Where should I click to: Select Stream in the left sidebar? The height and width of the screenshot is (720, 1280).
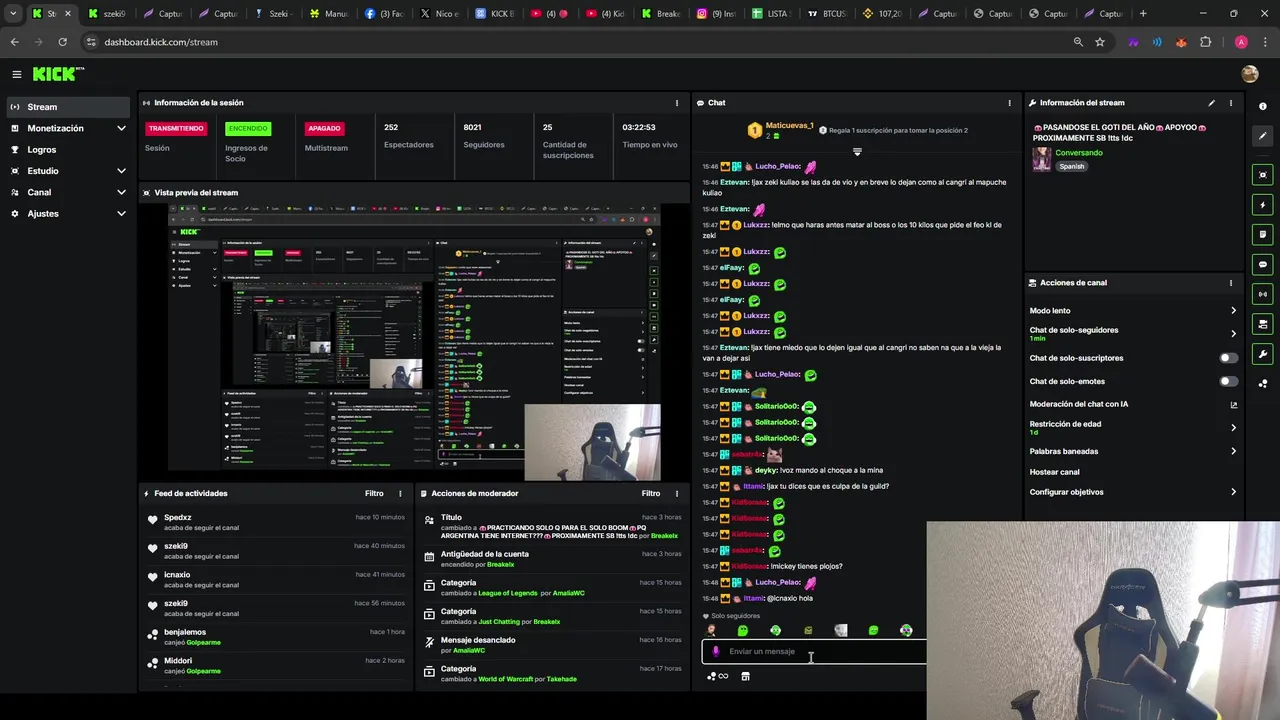pos(68,107)
